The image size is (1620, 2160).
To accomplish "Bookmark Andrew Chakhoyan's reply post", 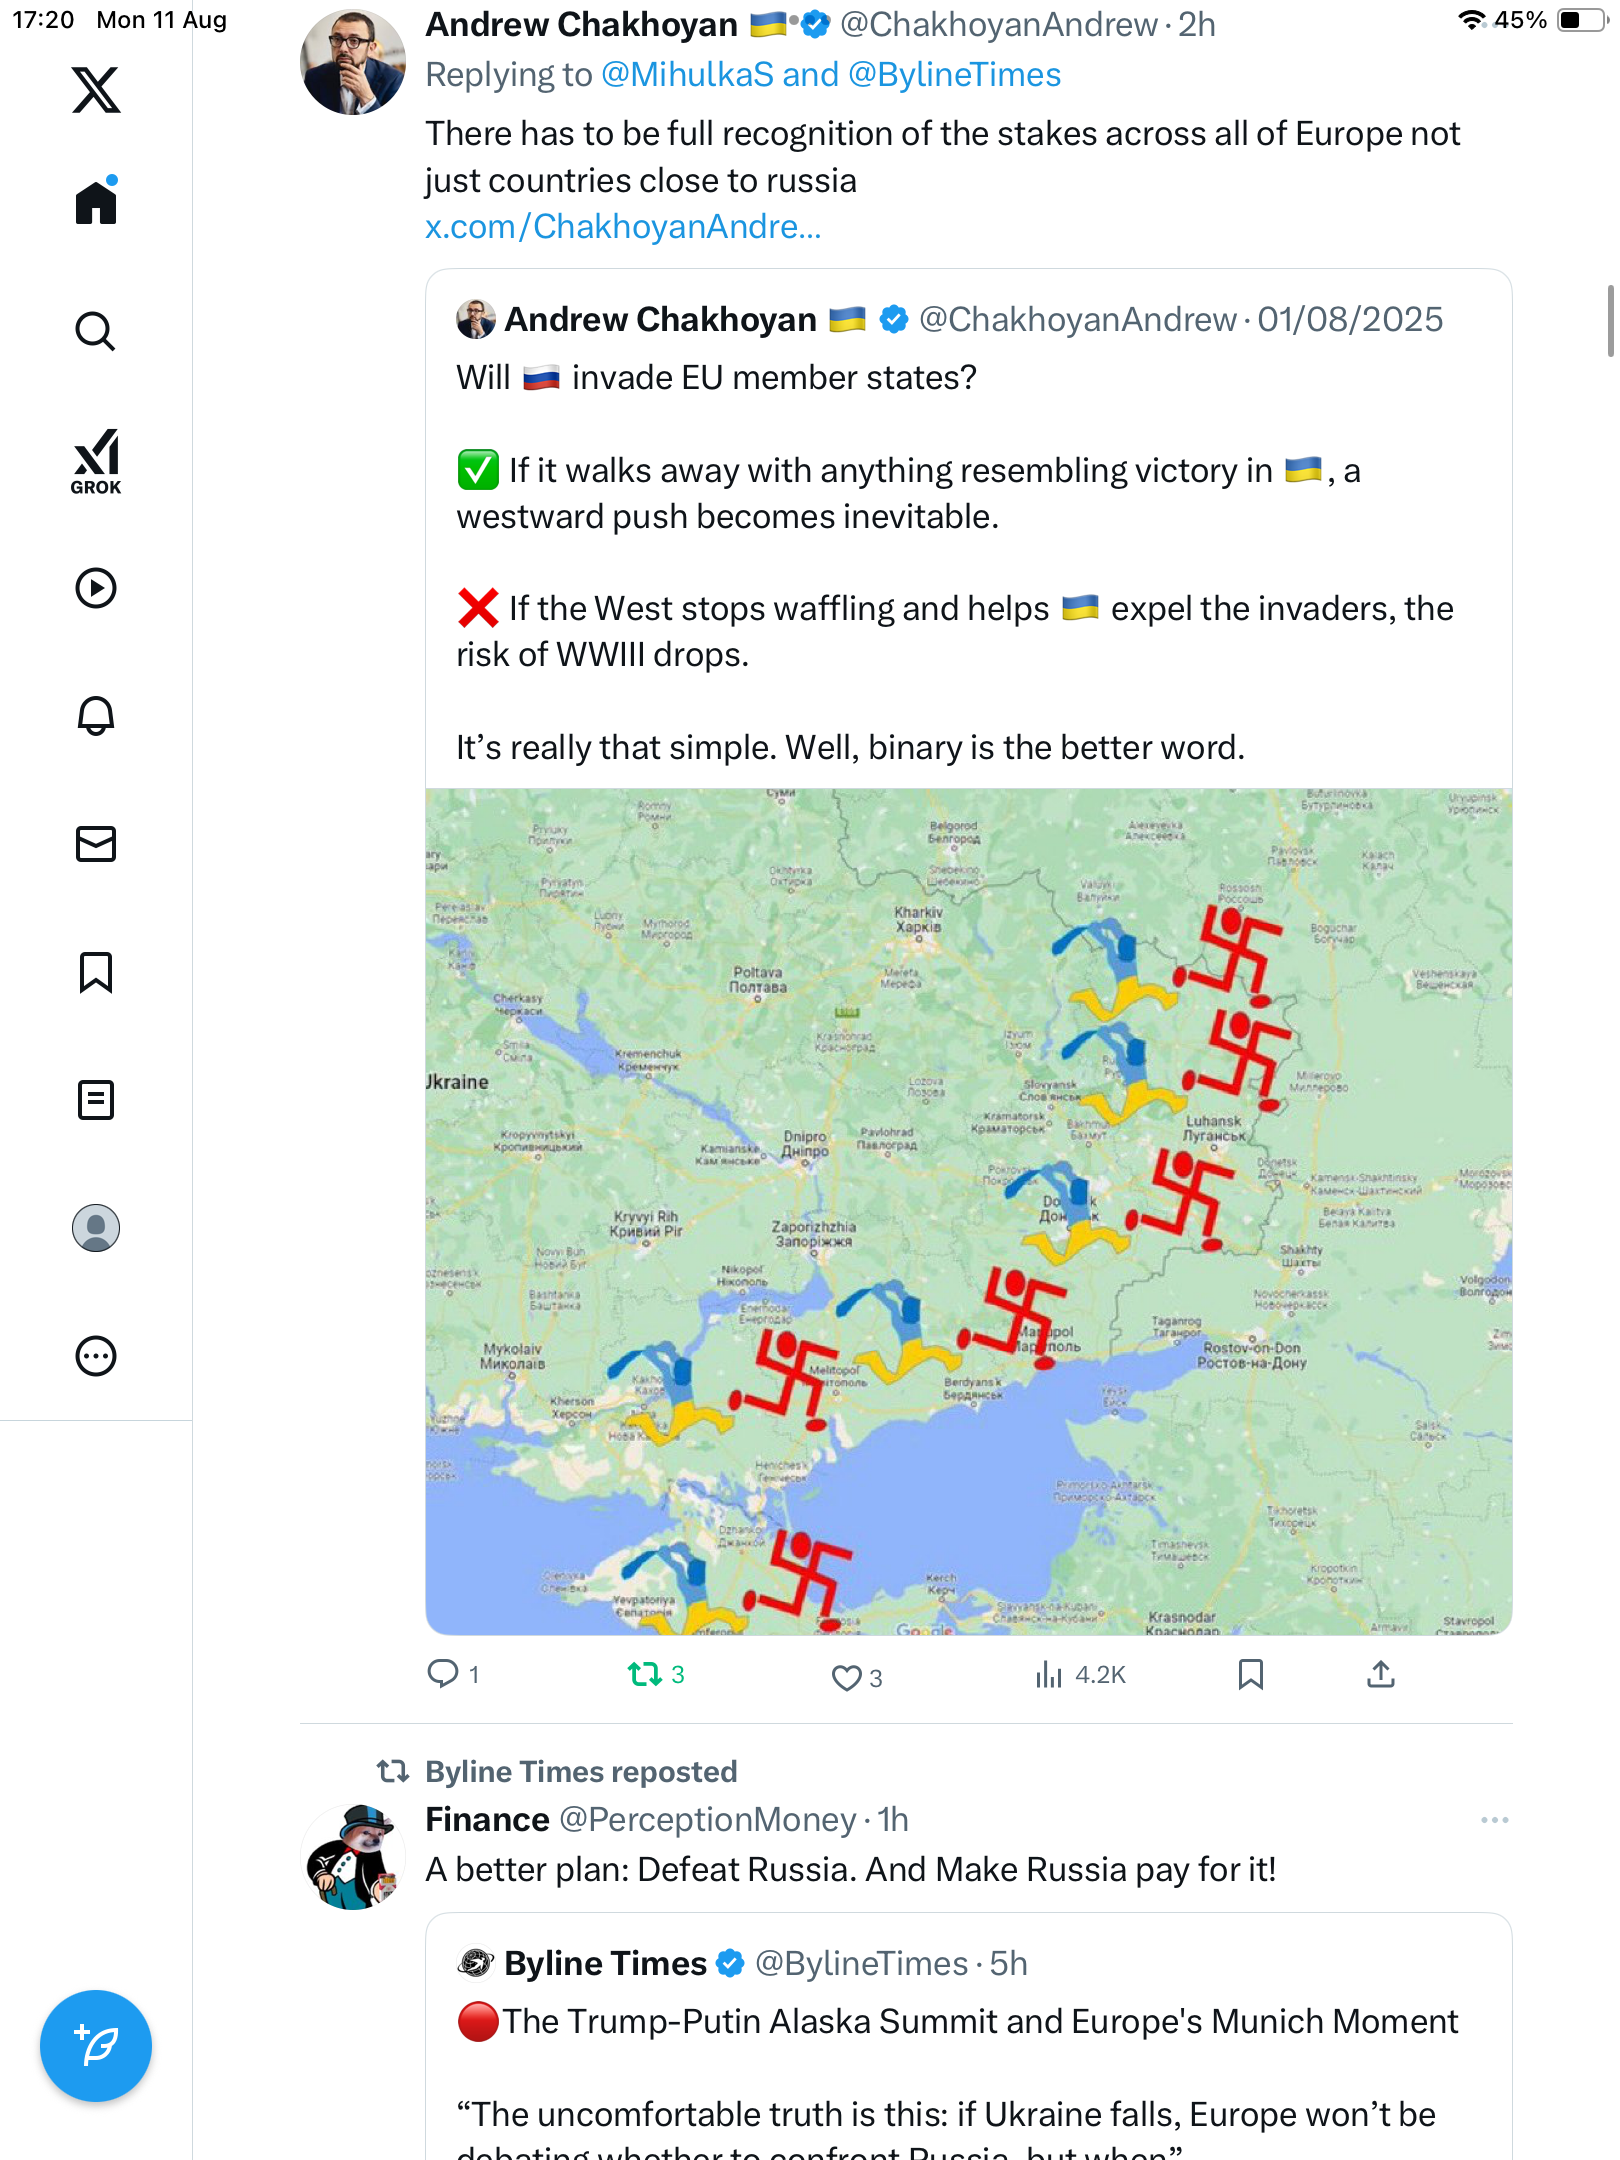I will [1250, 1674].
